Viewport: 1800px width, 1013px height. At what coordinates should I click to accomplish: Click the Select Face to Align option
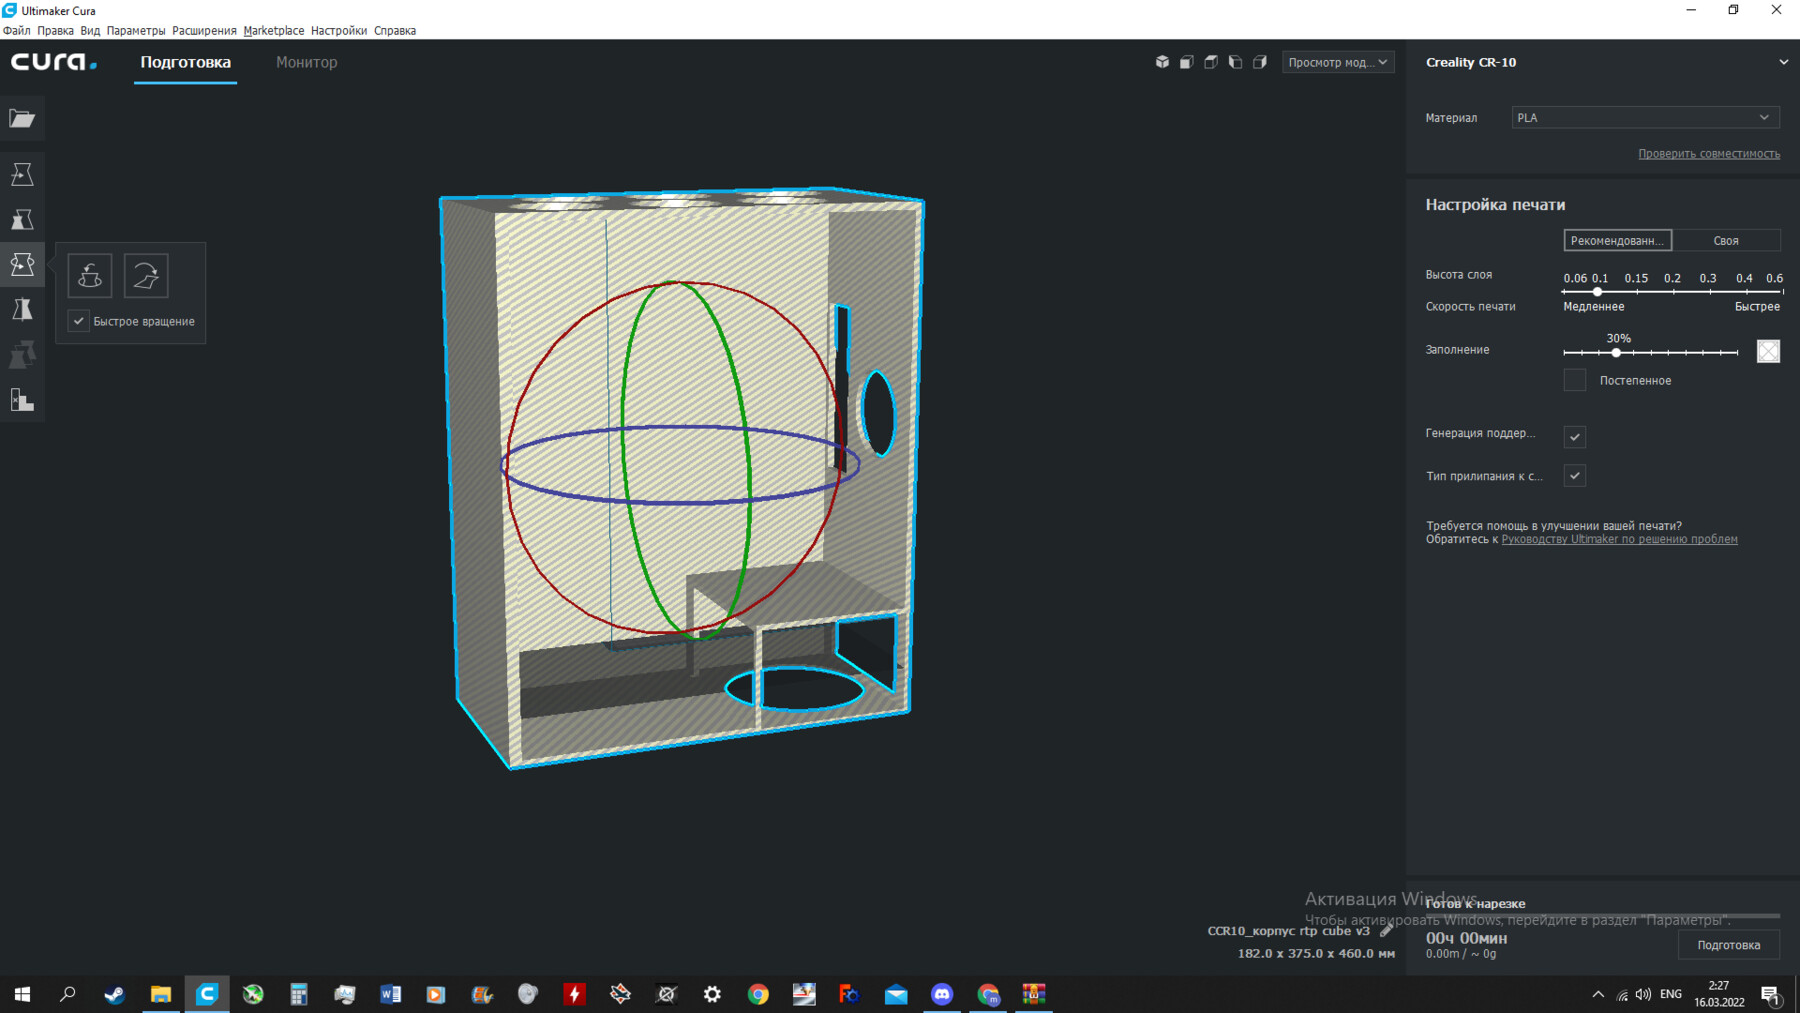click(x=145, y=275)
